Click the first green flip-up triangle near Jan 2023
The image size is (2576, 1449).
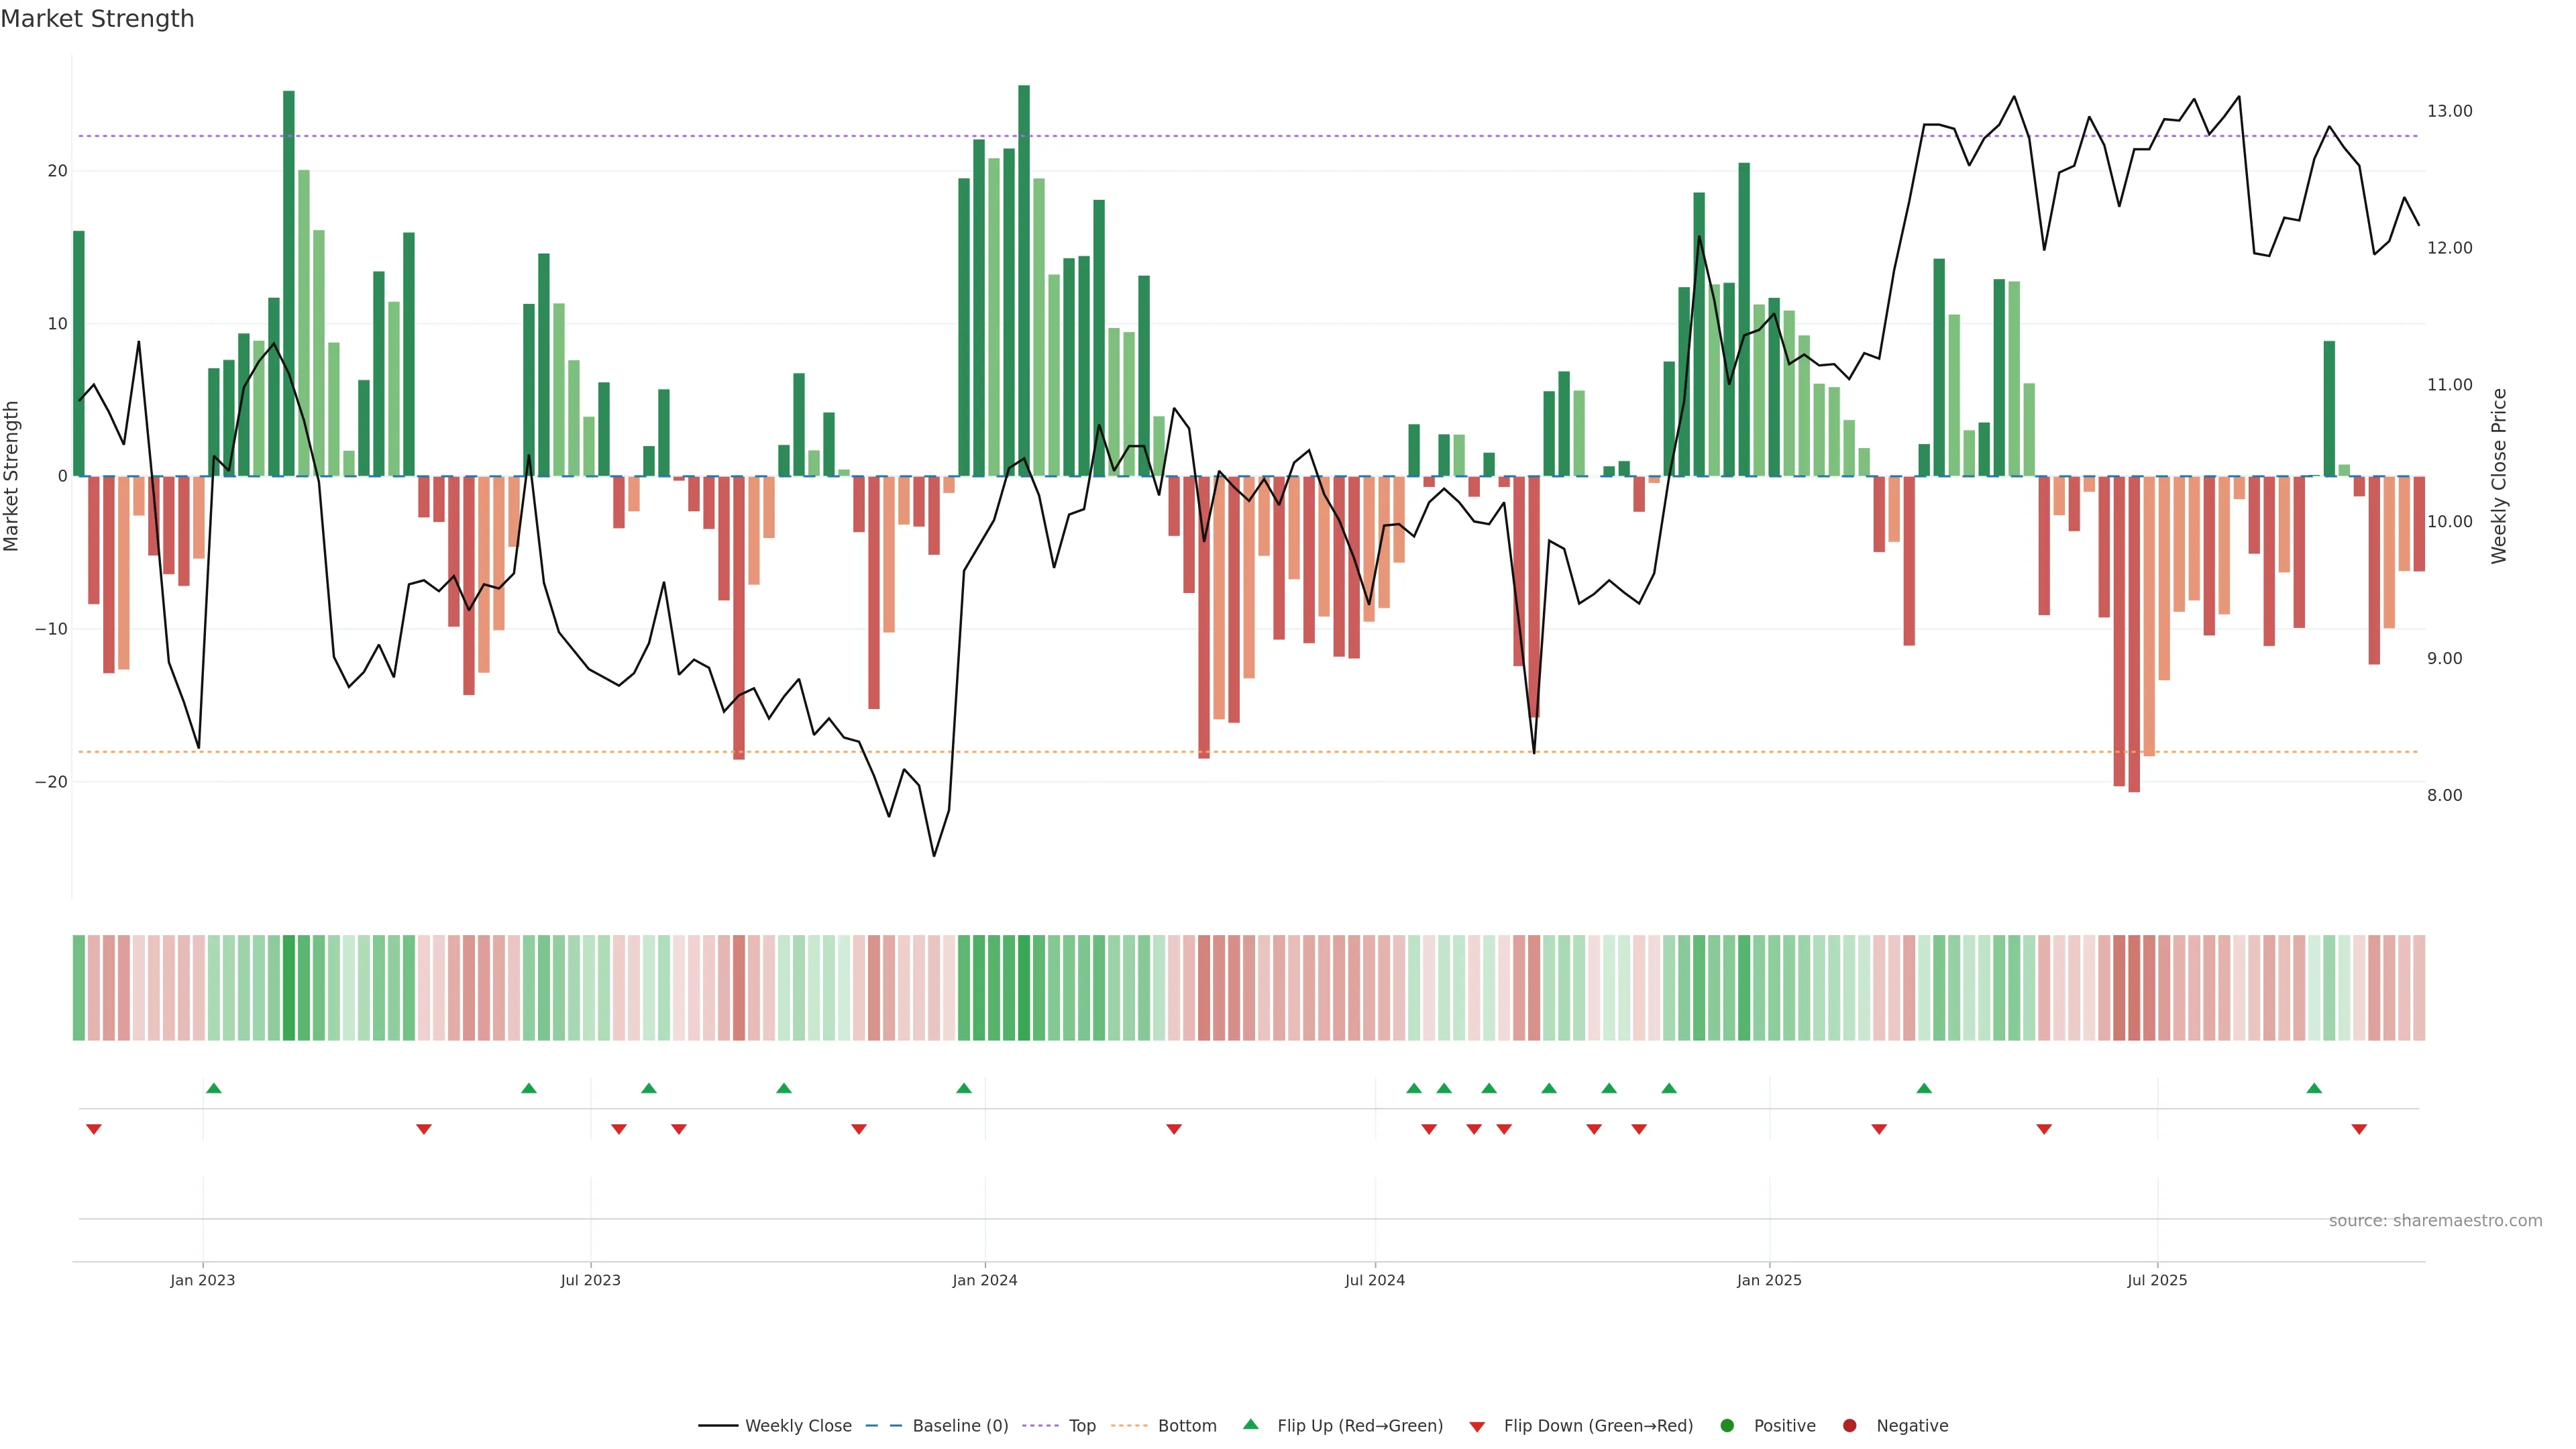pyautogui.click(x=213, y=1088)
